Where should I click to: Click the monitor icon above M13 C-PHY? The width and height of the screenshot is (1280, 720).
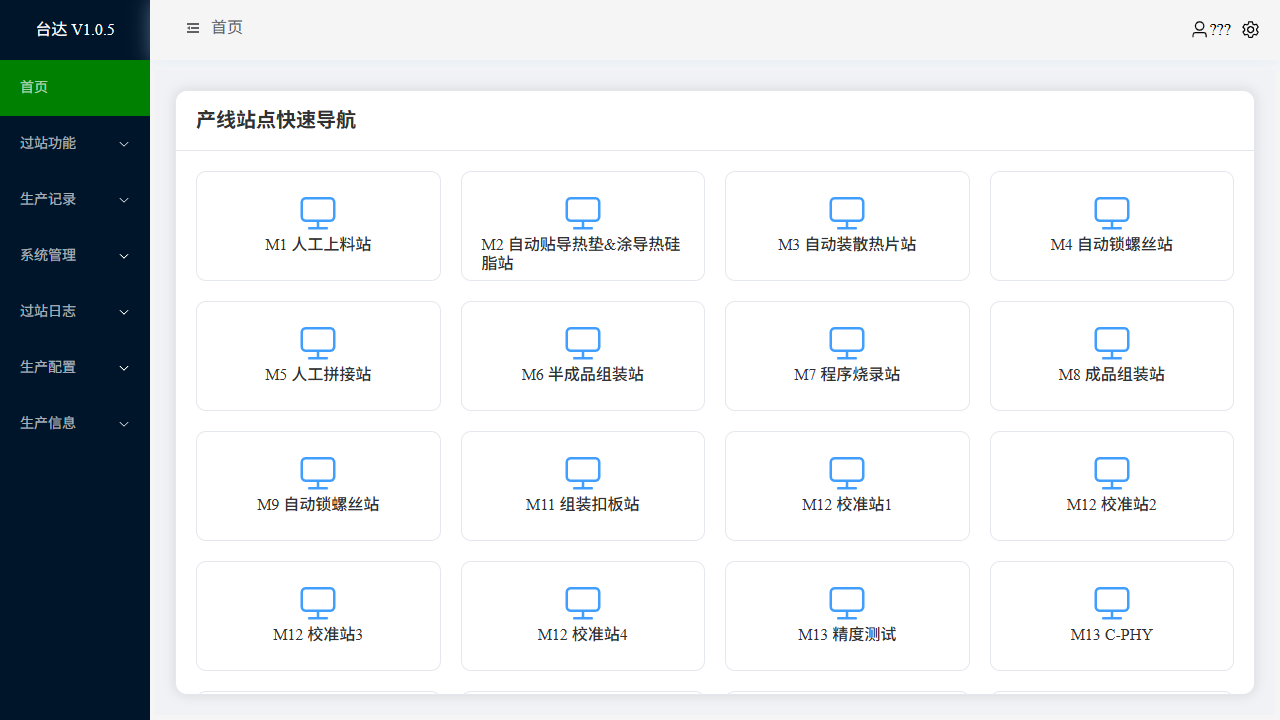pyautogui.click(x=1112, y=603)
